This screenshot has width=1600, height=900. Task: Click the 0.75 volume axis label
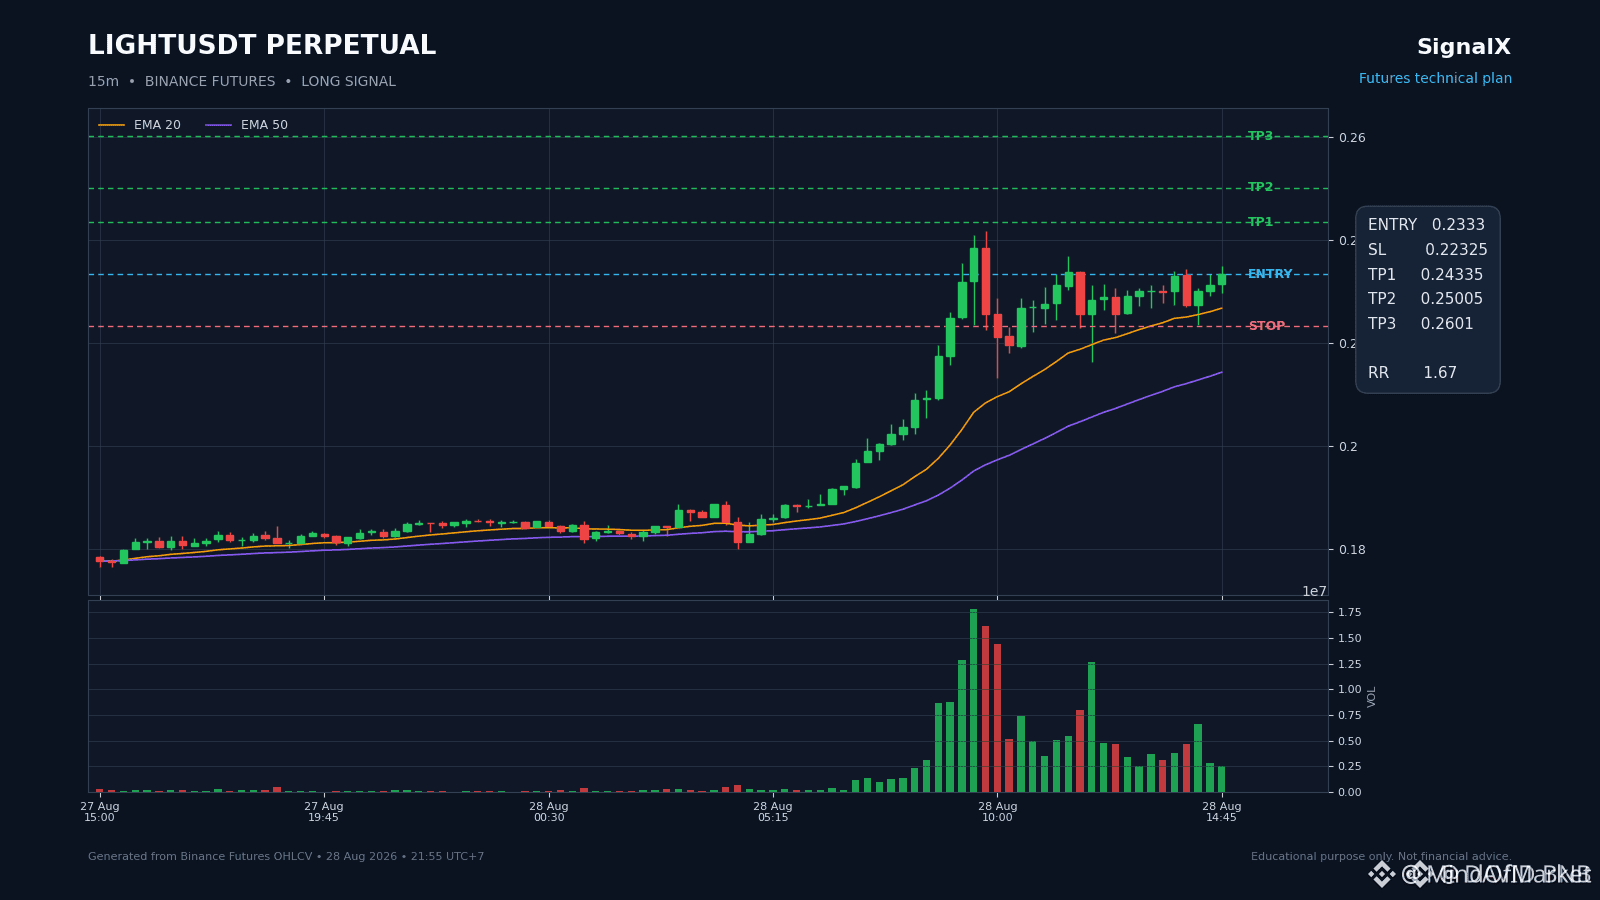pos(1349,716)
